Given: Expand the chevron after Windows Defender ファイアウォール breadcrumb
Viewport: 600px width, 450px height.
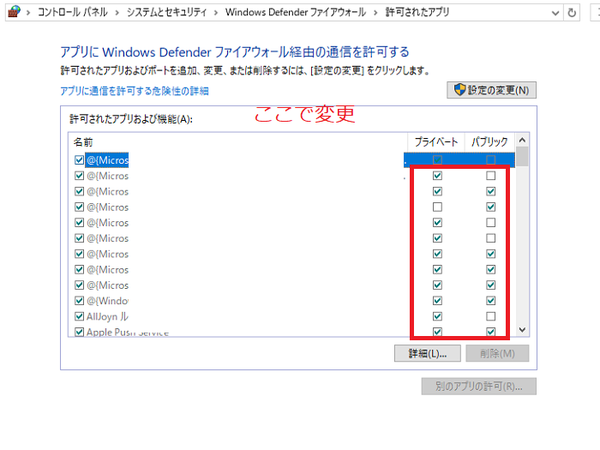Looking at the screenshot, I should point(375,13).
